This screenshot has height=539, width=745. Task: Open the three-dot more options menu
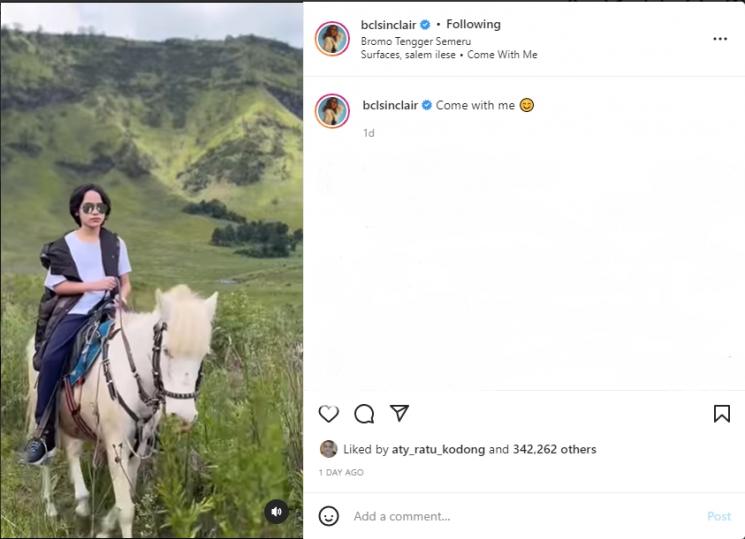(720, 39)
